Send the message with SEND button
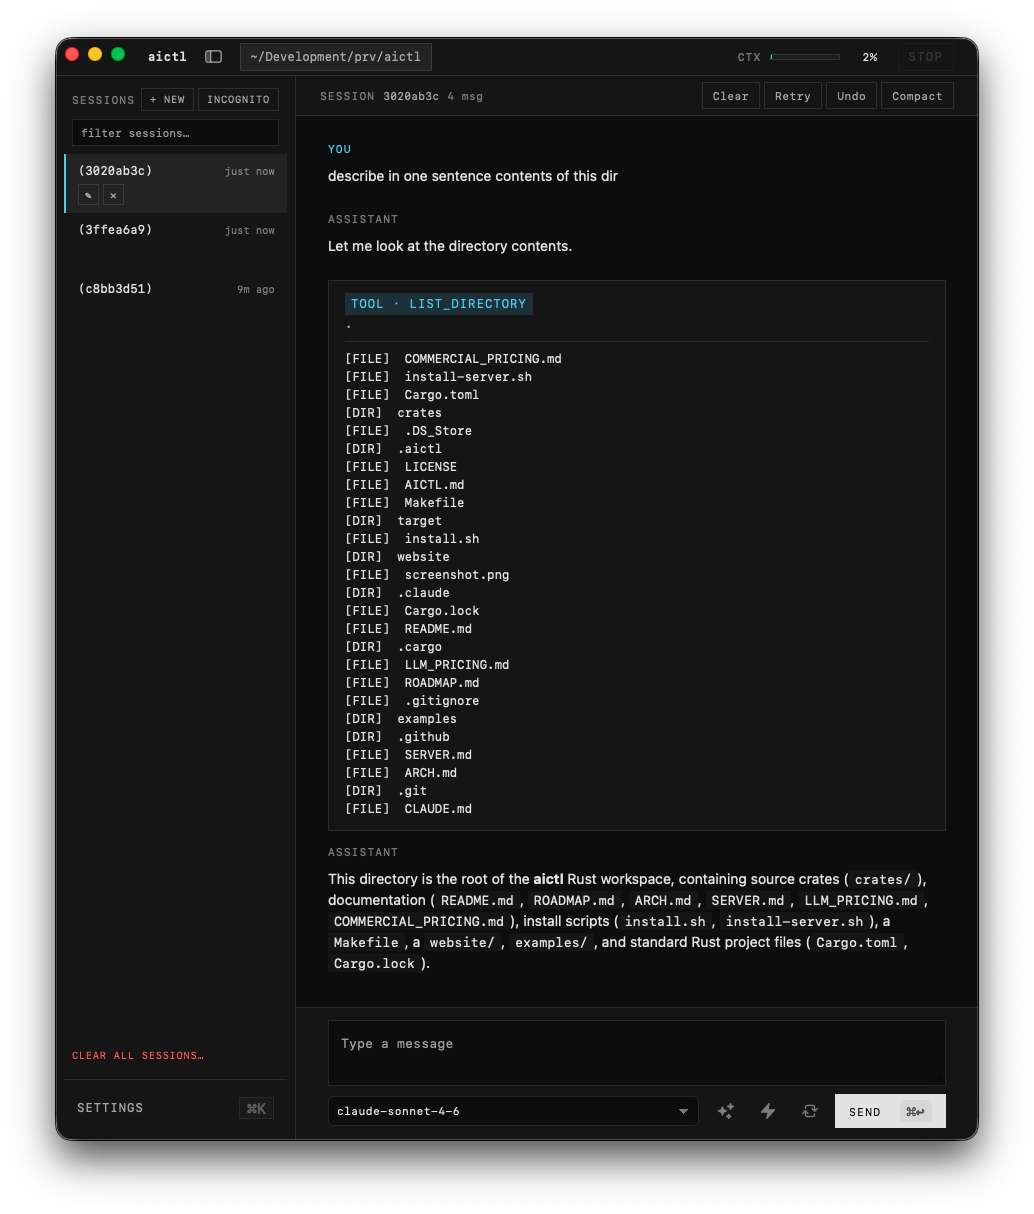Viewport: 1034px width, 1214px height. [890, 1111]
